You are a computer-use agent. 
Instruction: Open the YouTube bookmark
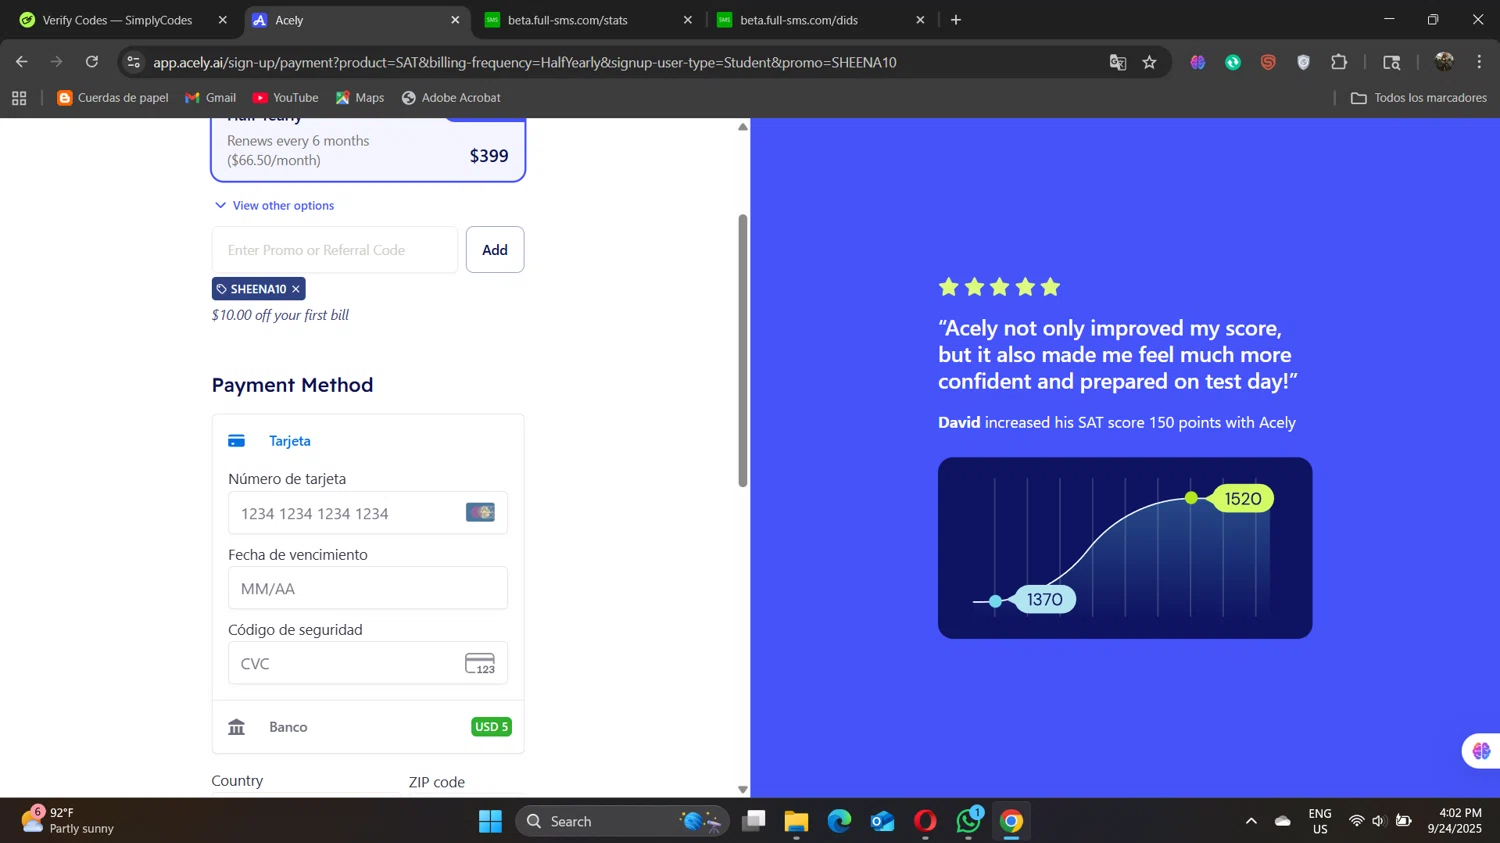pos(286,98)
